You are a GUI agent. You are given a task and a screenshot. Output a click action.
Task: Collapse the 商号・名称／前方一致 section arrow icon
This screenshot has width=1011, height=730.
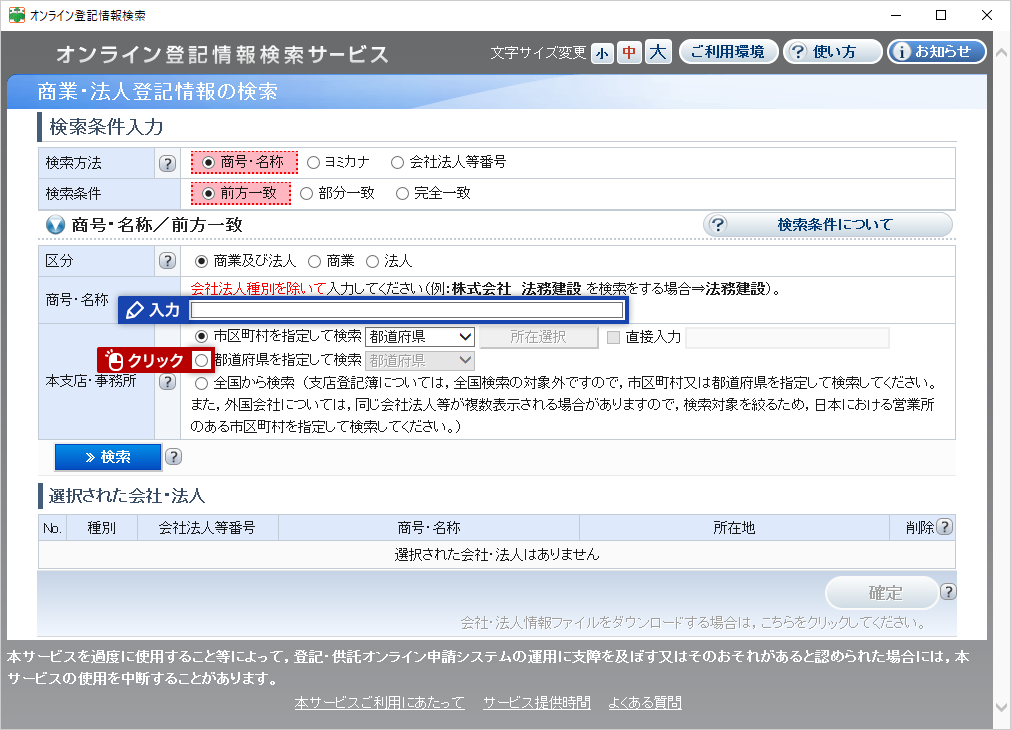coord(55,225)
